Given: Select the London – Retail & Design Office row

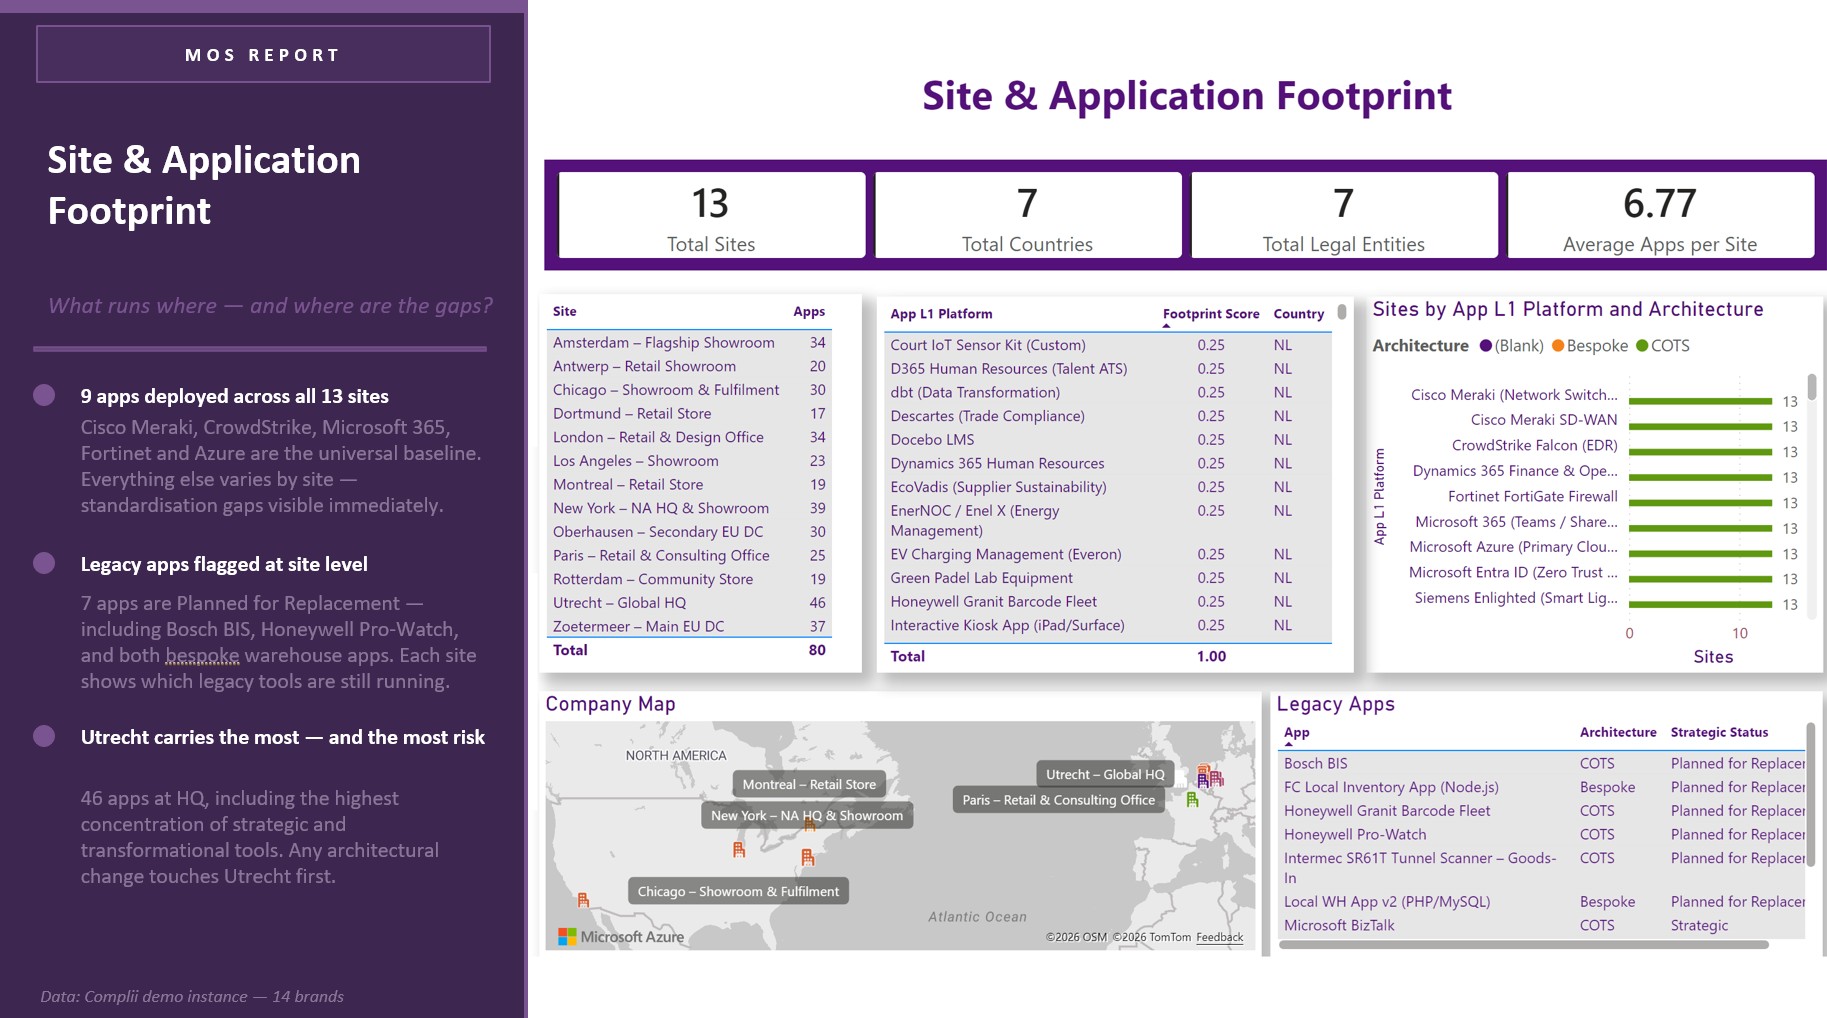Looking at the screenshot, I should coord(690,437).
